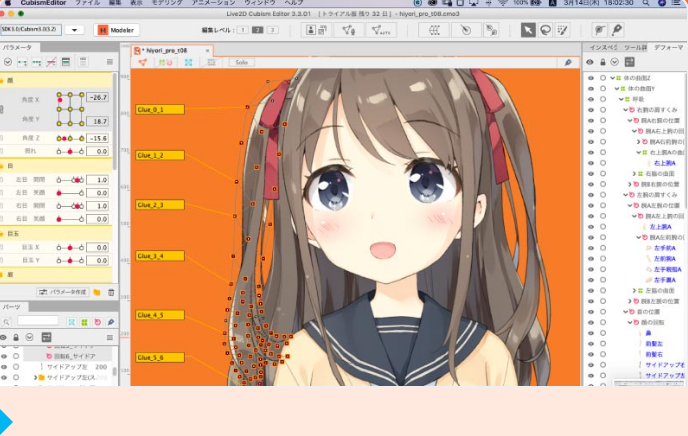Click the pin-shaped path tool icon
This screenshot has width=688, height=436.
(x=616, y=30)
